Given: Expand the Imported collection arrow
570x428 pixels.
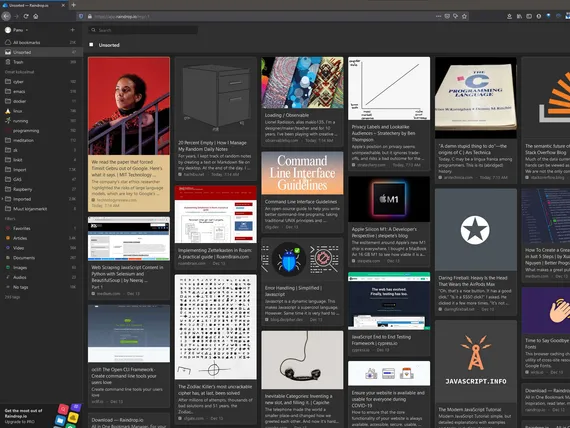Looking at the screenshot, I should pyautogui.click(x=2, y=199).
